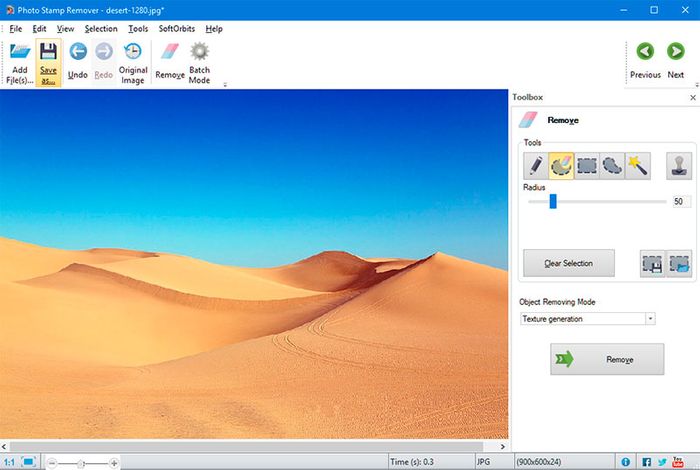The width and height of the screenshot is (700, 470).
Task: Click the green-arrow Remove button
Action: click(x=606, y=359)
